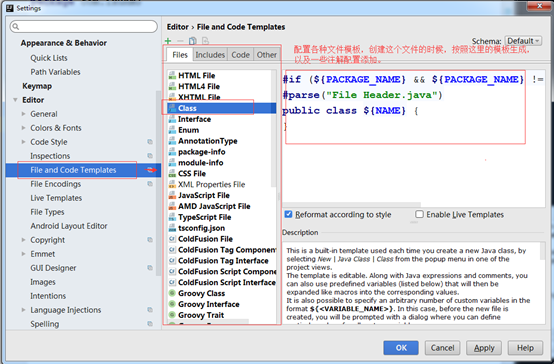Open the Keymap settings
The width and height of the screenshot is (554, 364).
[37, 86]
